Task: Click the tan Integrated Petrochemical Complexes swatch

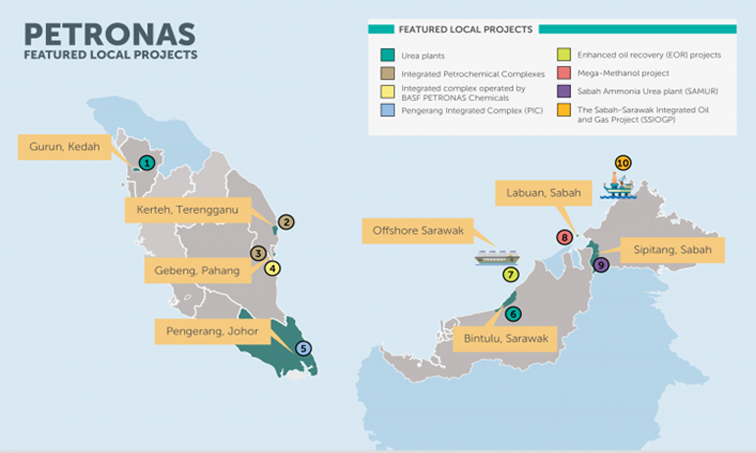Action: pos(388,73)
